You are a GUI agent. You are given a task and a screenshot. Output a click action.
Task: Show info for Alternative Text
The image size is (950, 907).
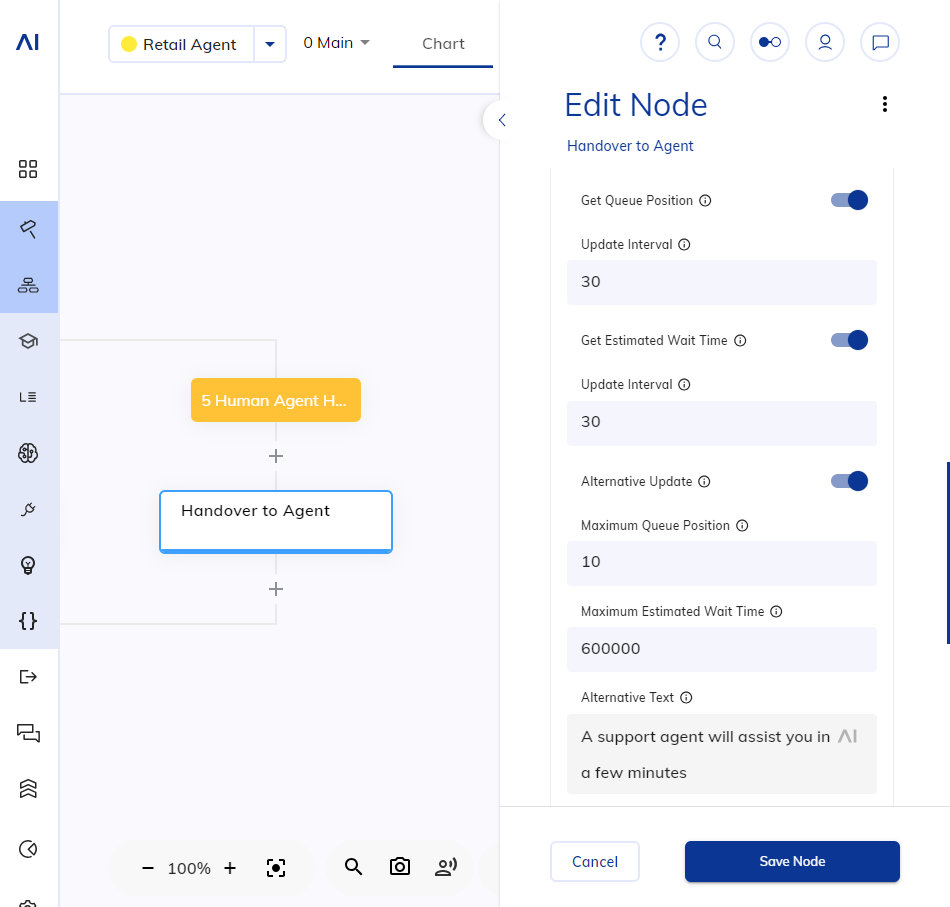tap(686, 698)
